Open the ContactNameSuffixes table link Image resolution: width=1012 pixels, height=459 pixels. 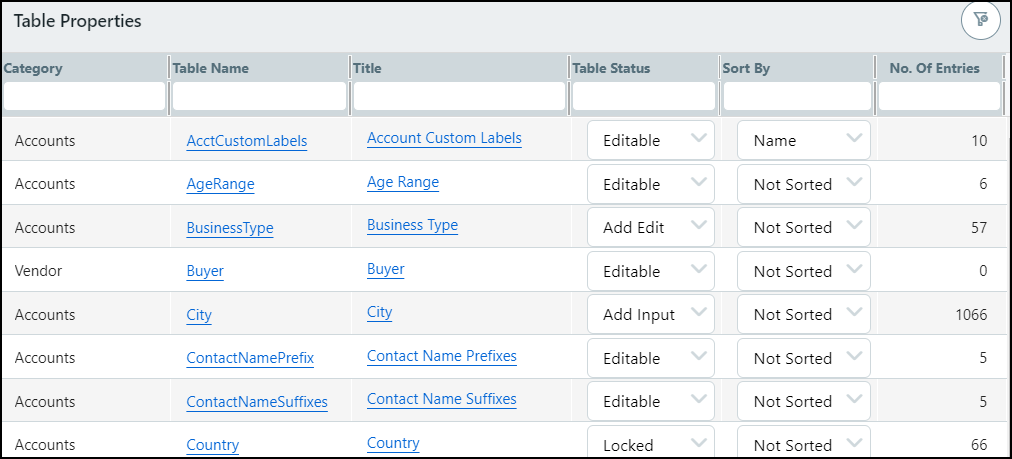pyautogui.click(x=256, y=402)
